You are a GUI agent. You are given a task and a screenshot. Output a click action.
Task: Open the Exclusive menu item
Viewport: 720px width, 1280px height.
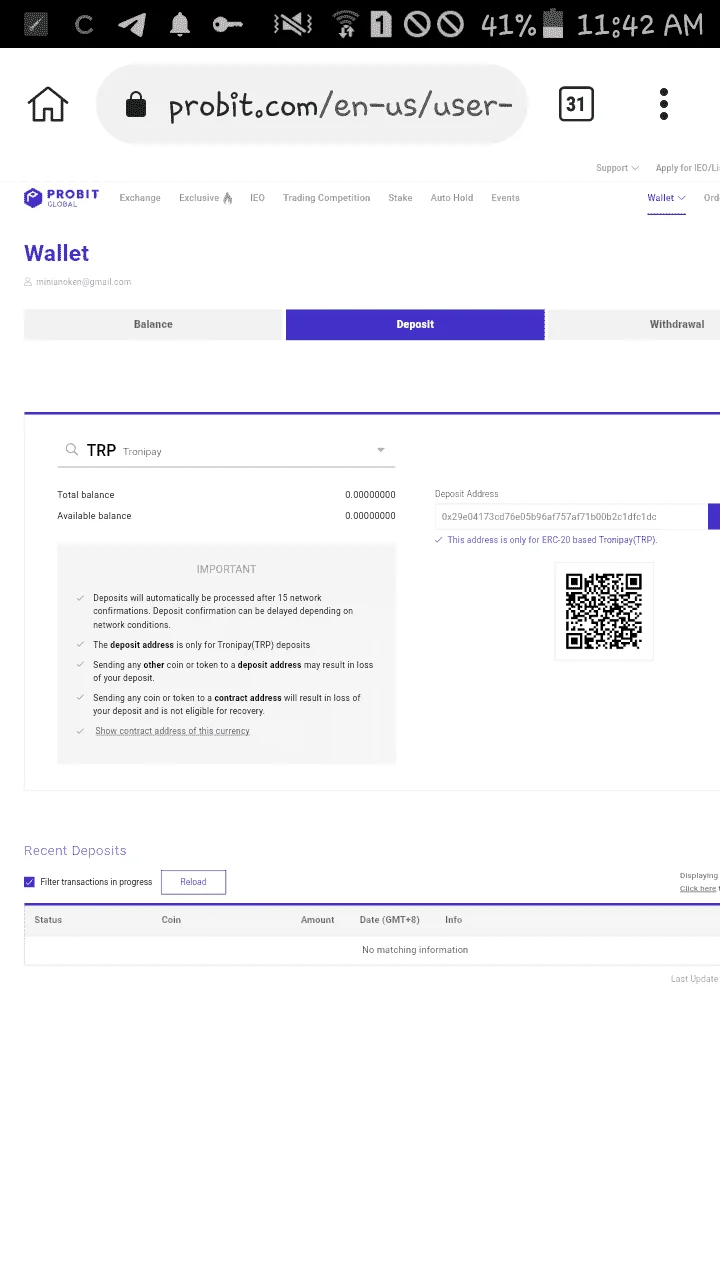[199, 198]
